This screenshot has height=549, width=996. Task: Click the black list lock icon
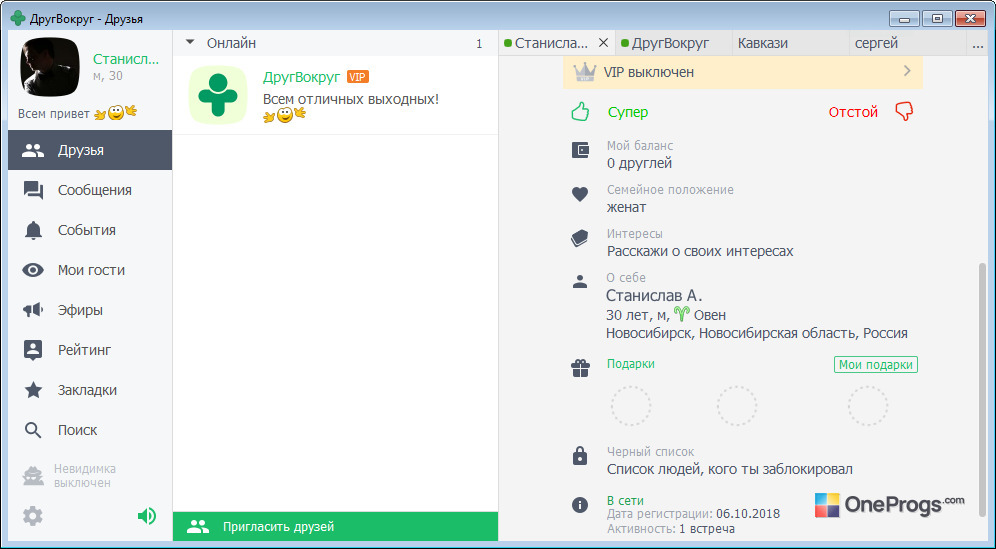(580, 456)
